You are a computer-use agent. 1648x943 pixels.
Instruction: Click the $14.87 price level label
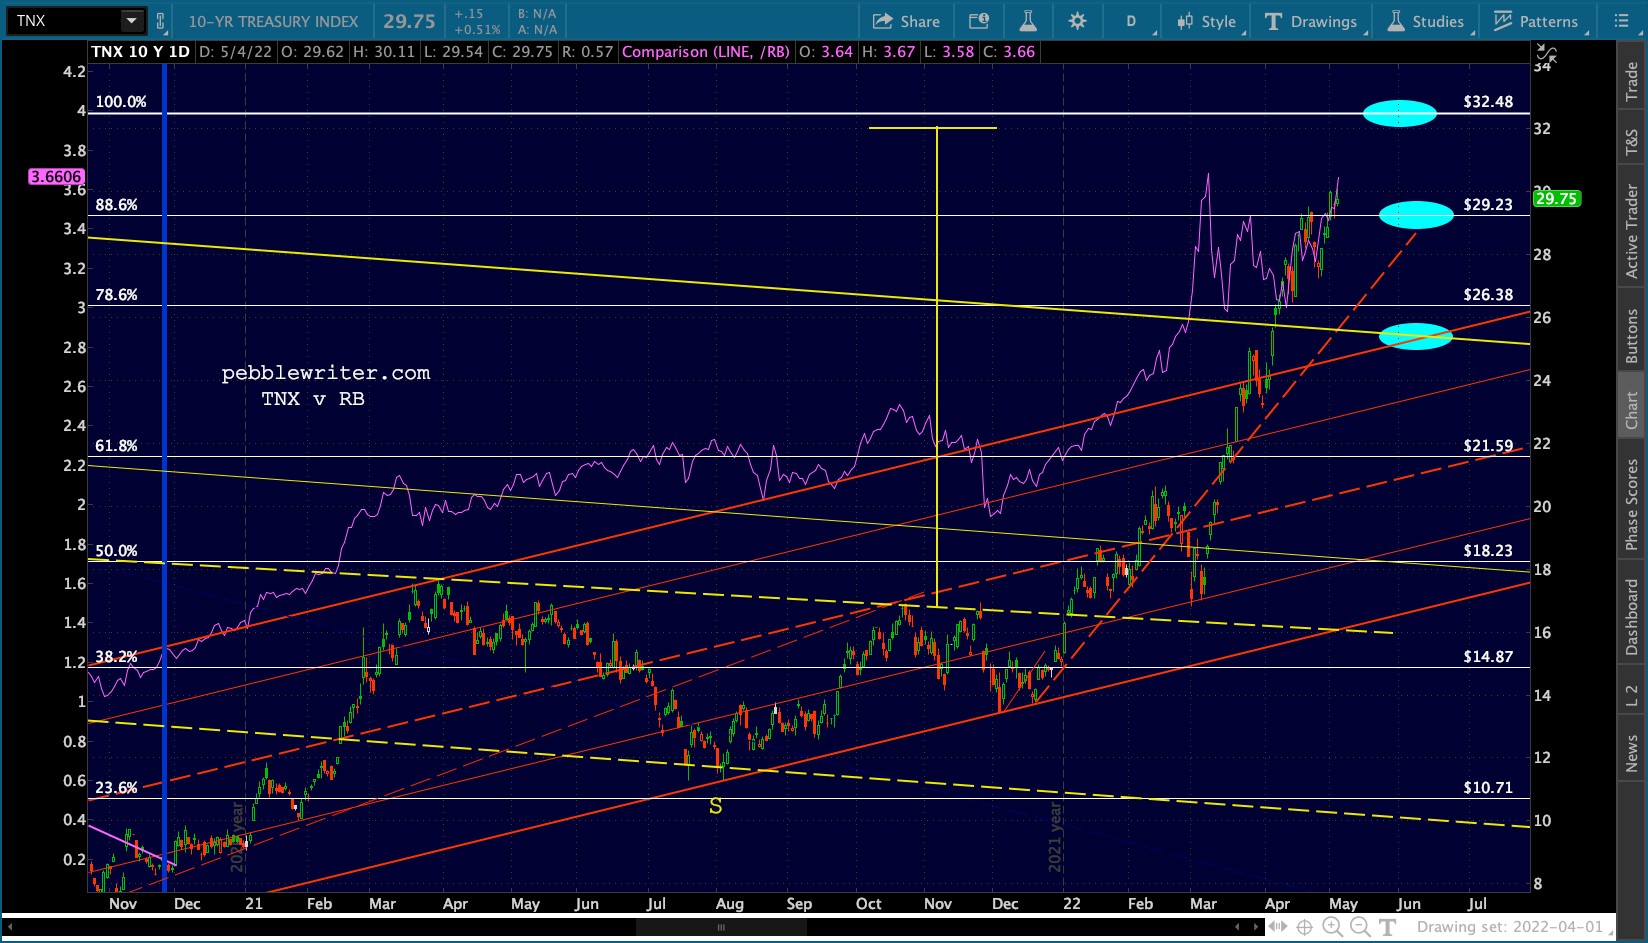point(1488,657)
